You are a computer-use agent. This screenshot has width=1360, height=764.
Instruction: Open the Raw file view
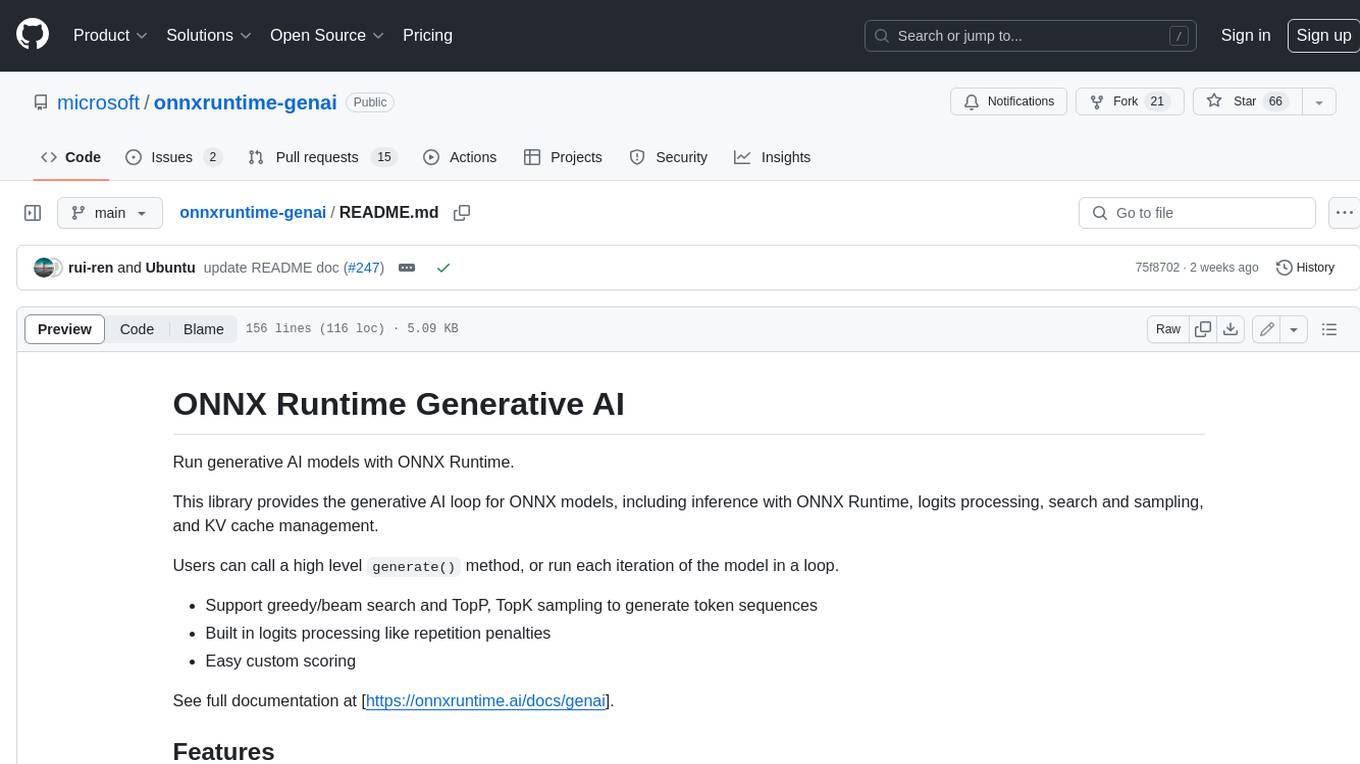point(1168,329)
